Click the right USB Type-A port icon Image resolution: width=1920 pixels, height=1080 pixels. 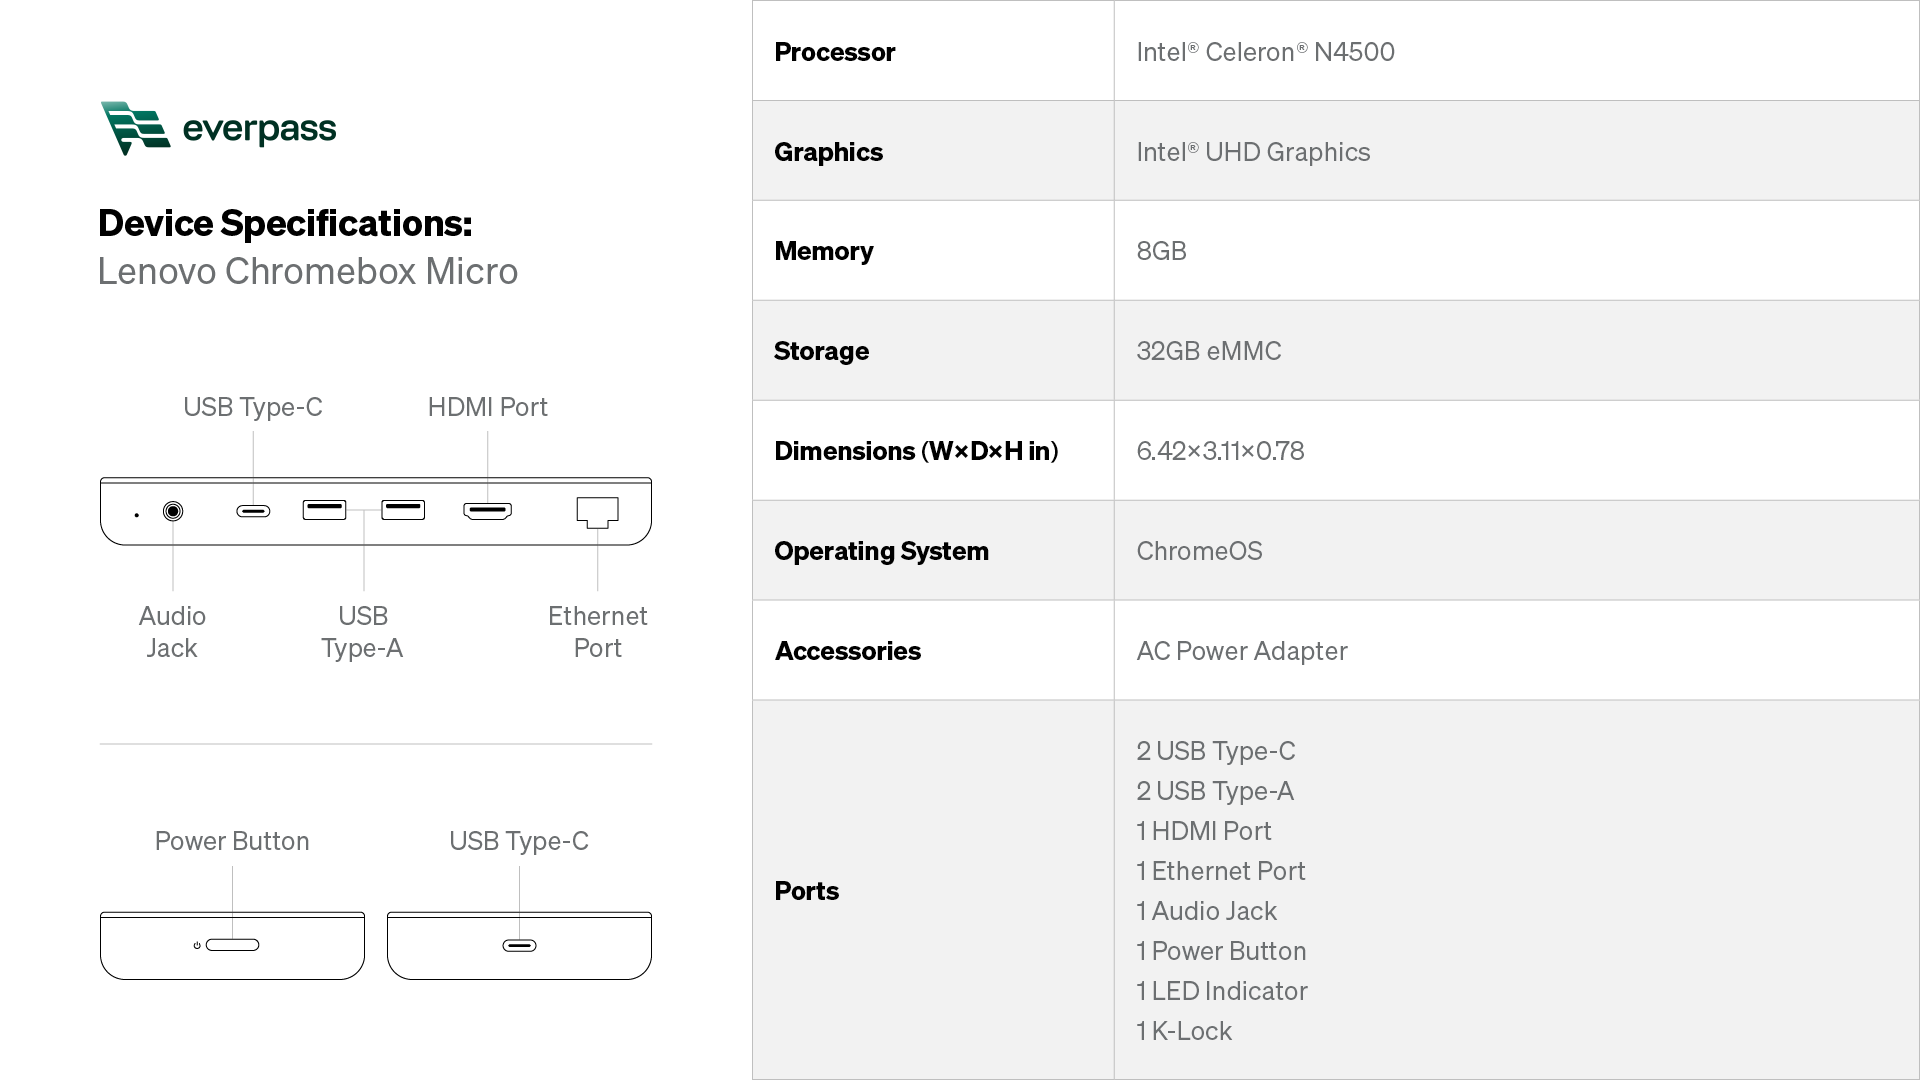[x=403, y=510]
